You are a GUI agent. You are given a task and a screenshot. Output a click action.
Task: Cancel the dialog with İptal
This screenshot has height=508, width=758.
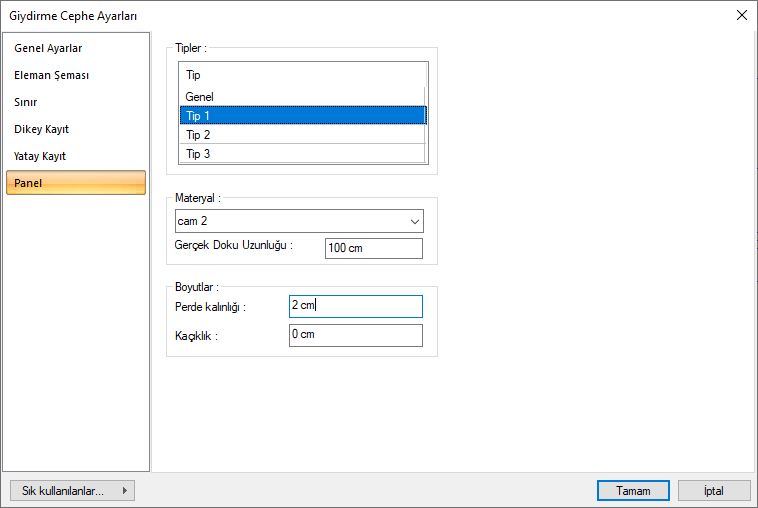714,491
